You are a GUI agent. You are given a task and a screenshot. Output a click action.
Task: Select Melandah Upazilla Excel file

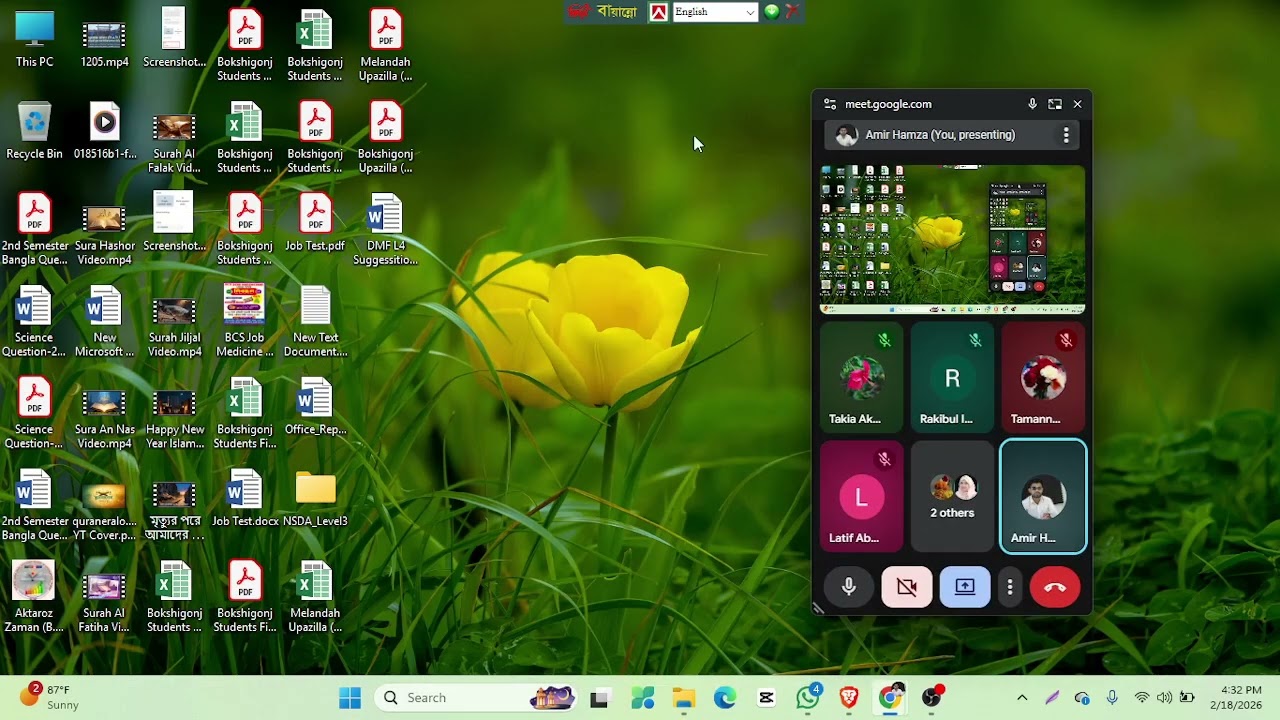[x=315, y=598]
